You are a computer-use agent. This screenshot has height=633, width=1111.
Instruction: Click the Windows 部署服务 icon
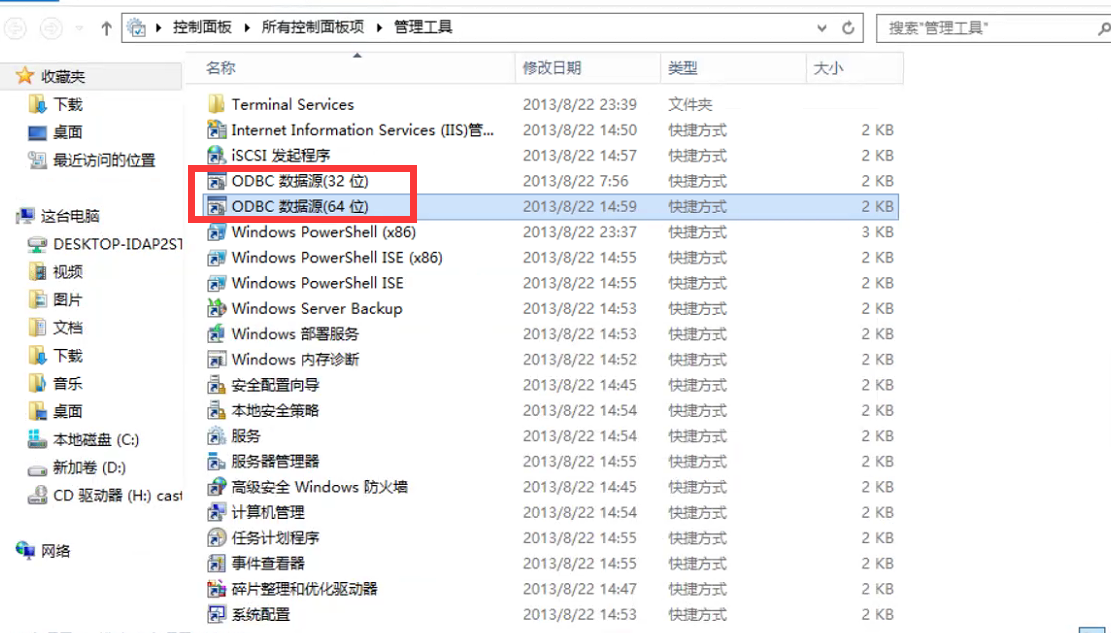[x=216, y=334]
